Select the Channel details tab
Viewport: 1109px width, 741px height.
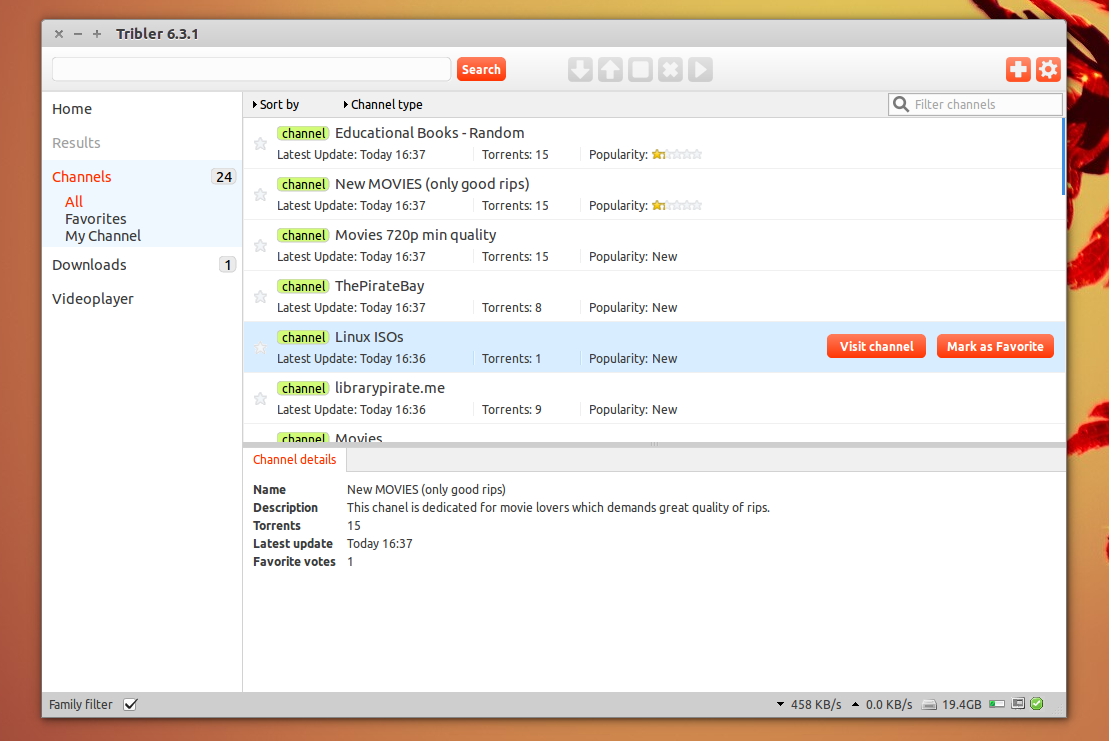(x=295, y=460)
